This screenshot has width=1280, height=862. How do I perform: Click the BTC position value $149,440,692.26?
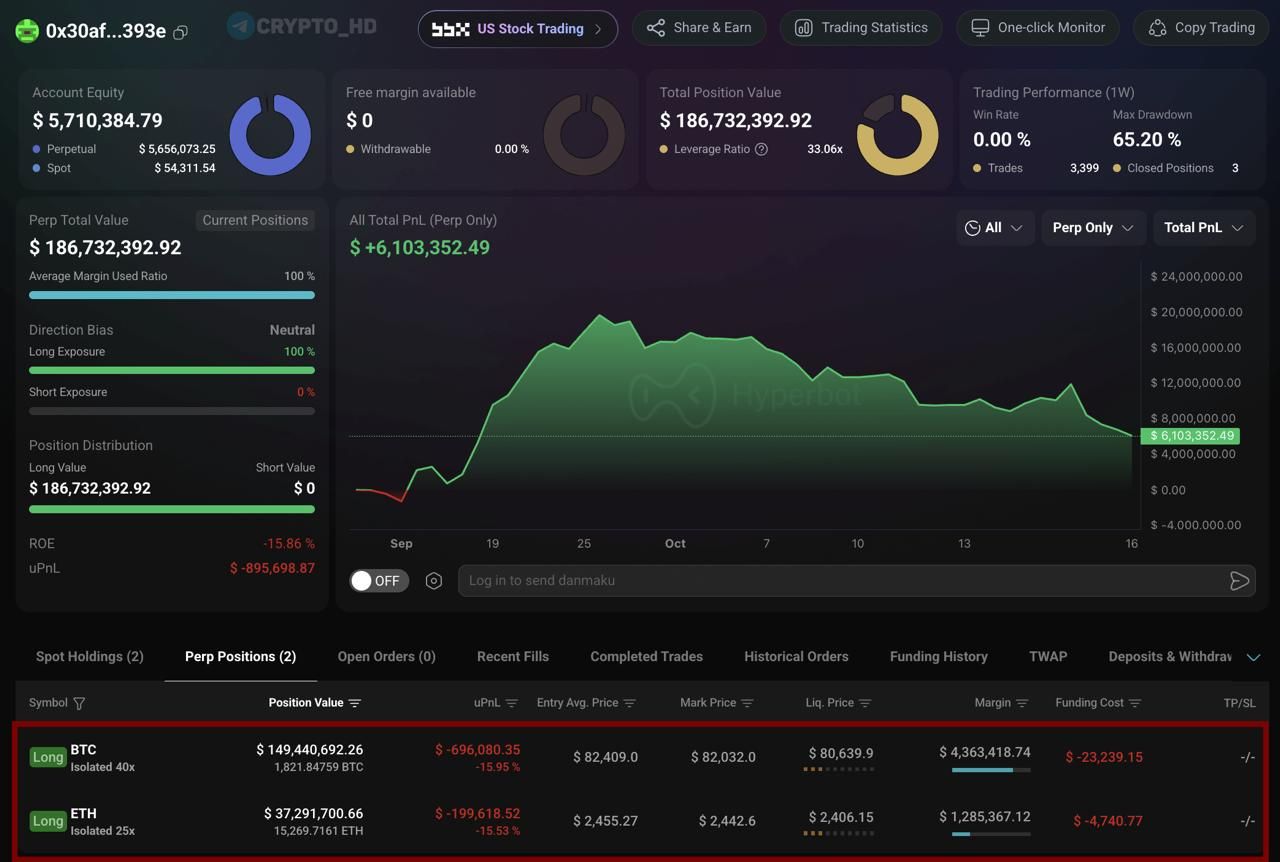(310, 750)
